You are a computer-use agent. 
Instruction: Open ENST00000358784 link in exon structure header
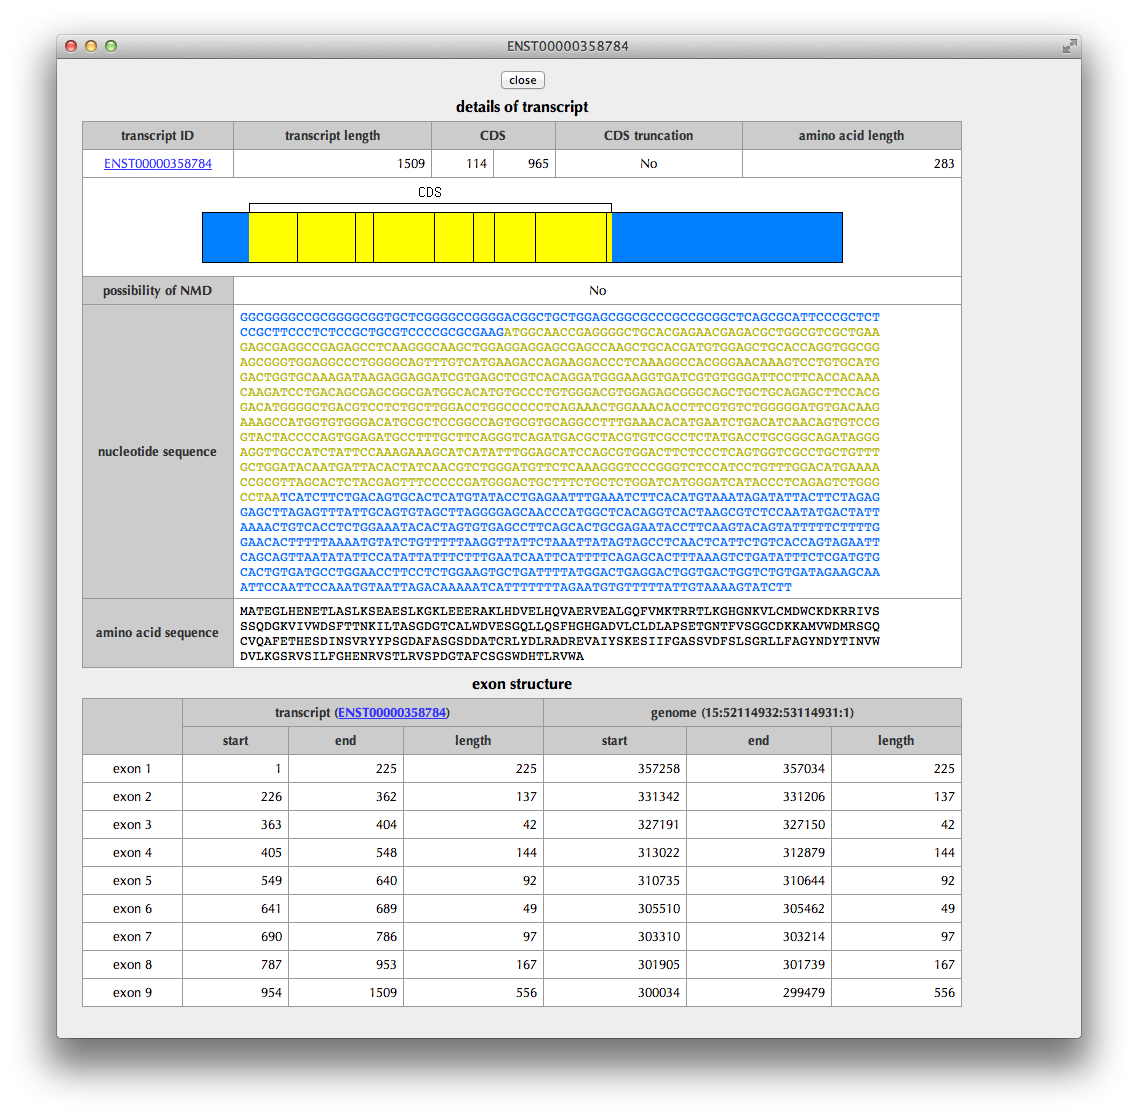point(392,713)
